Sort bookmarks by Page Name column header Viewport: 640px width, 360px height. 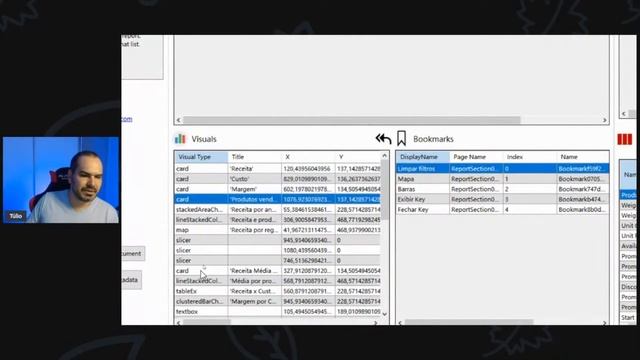click(476, 157)
